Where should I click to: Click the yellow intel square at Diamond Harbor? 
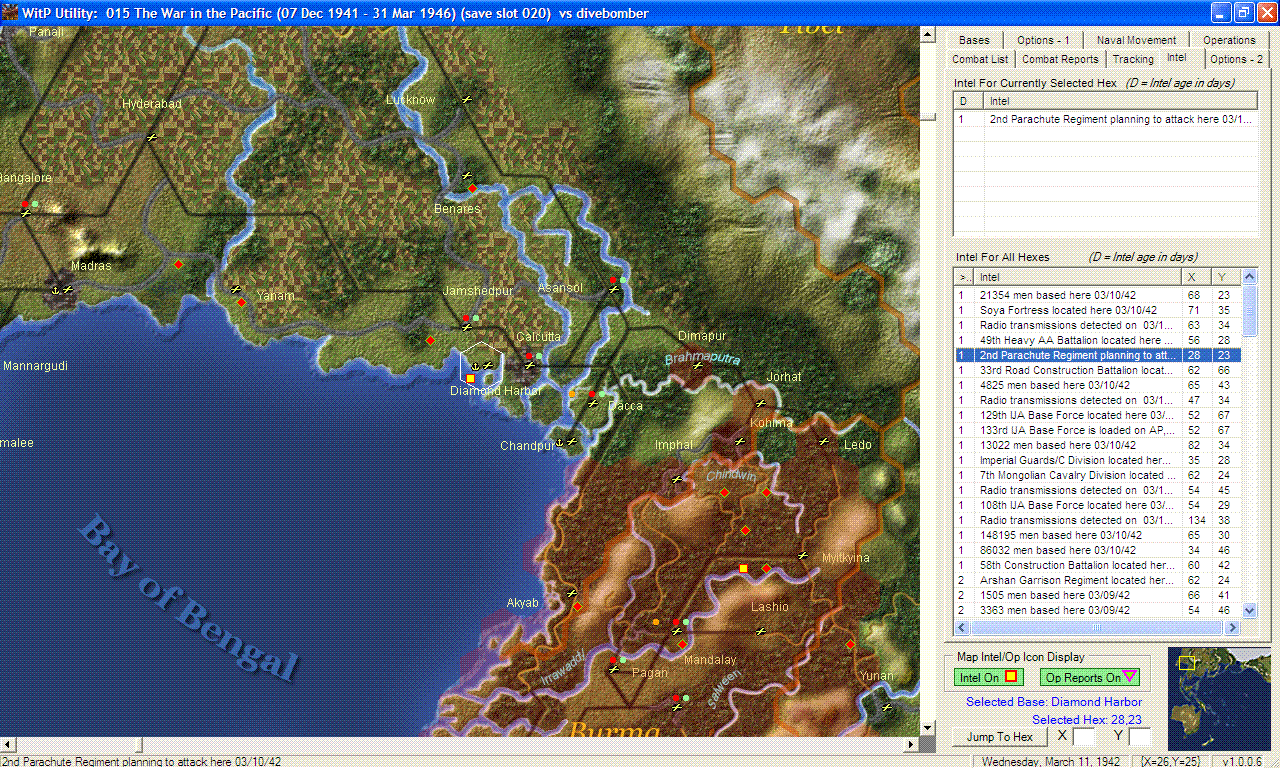point(470,378)
